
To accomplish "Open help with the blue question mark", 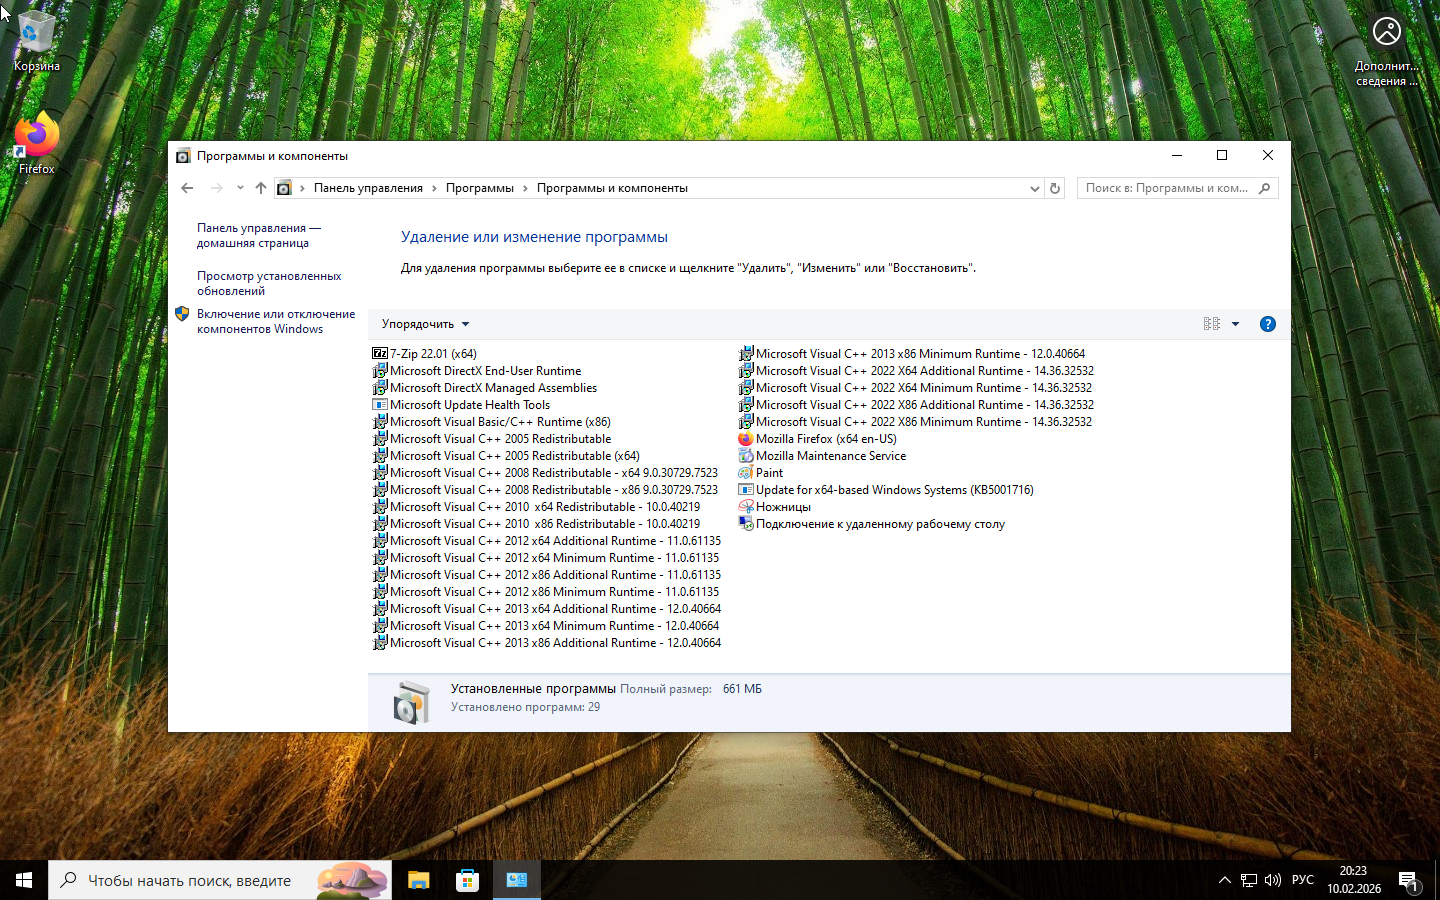I will pos(1267,324).
